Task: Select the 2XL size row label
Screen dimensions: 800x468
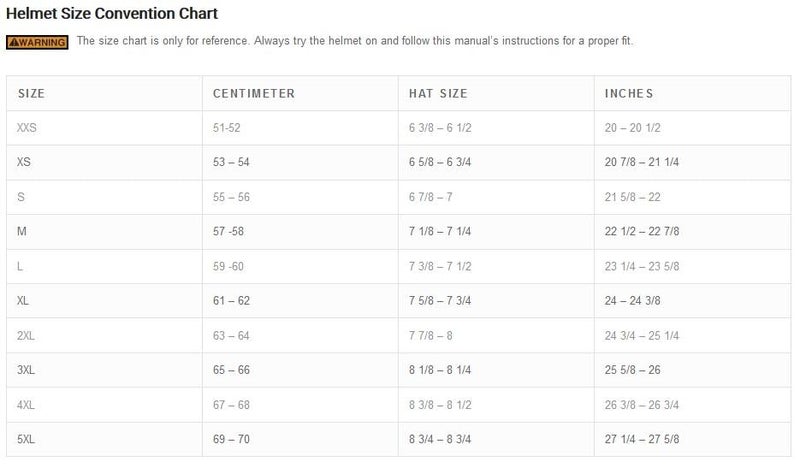Action: 26,335
